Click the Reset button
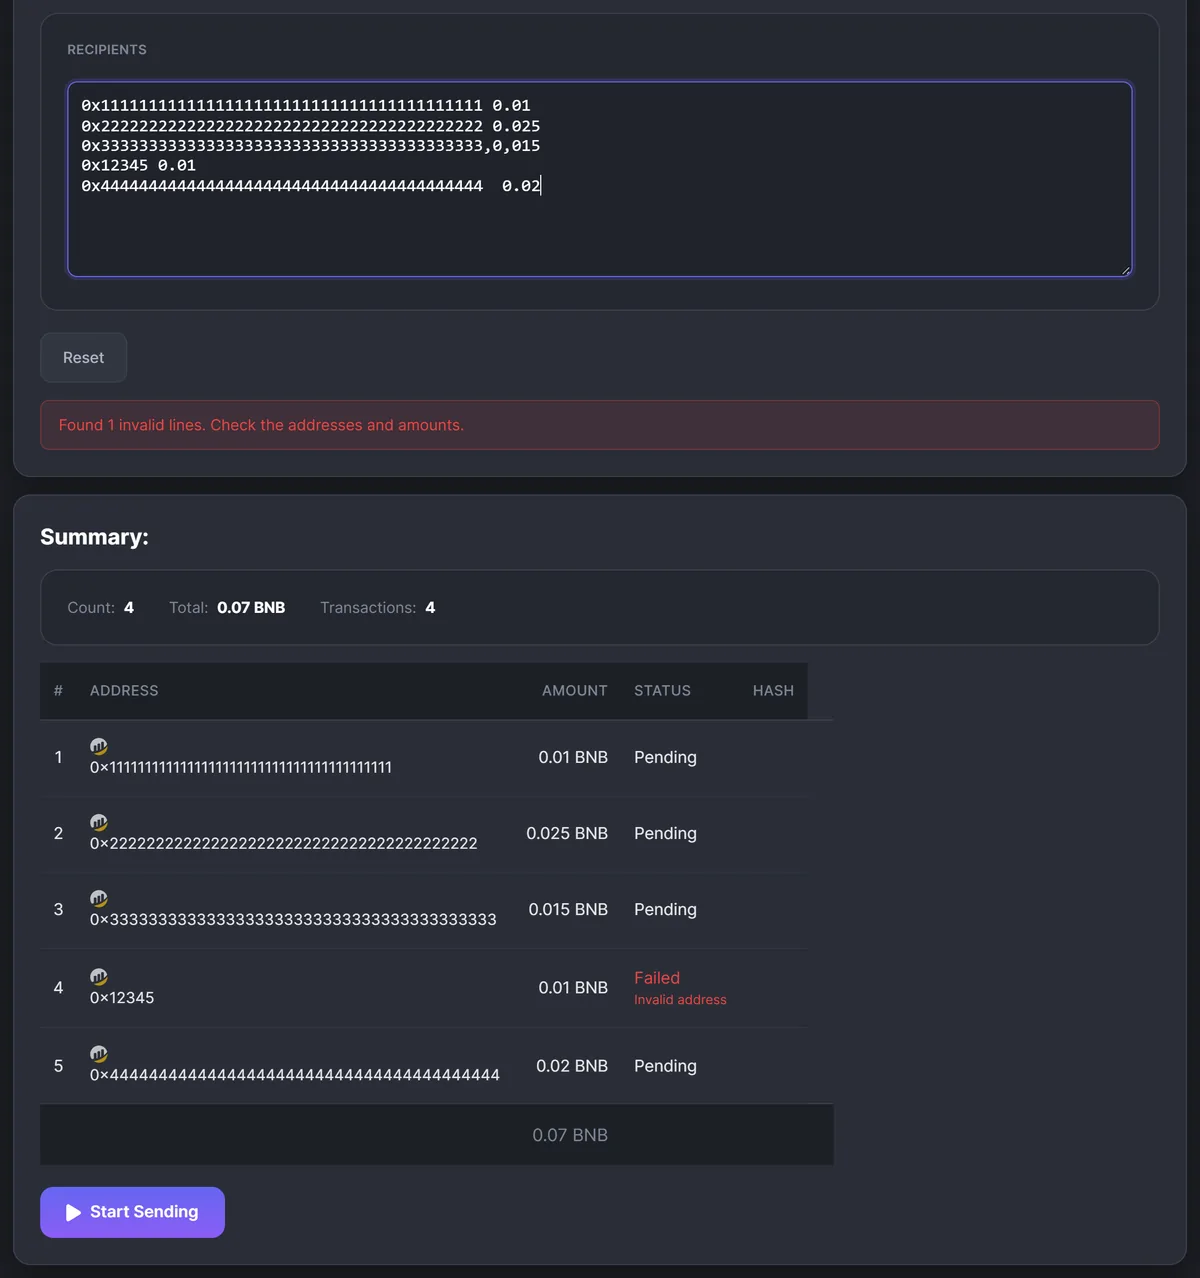Viewport: 1200px width, 1278px height. 83,357
